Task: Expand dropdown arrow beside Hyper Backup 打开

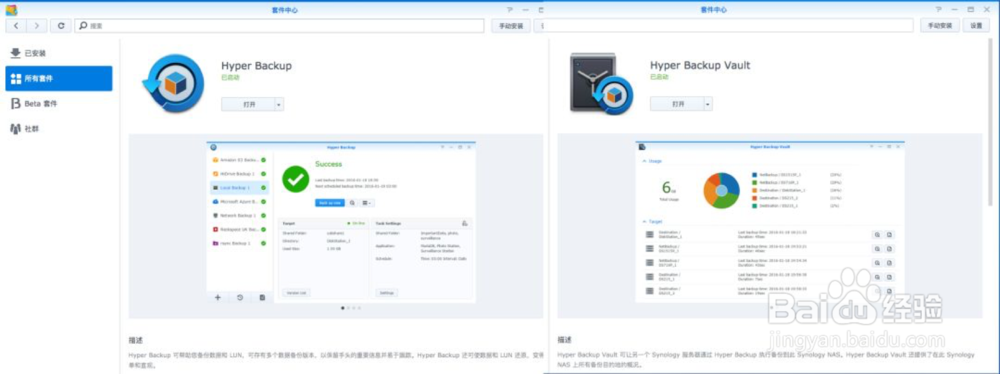Action: click(279, 104)
